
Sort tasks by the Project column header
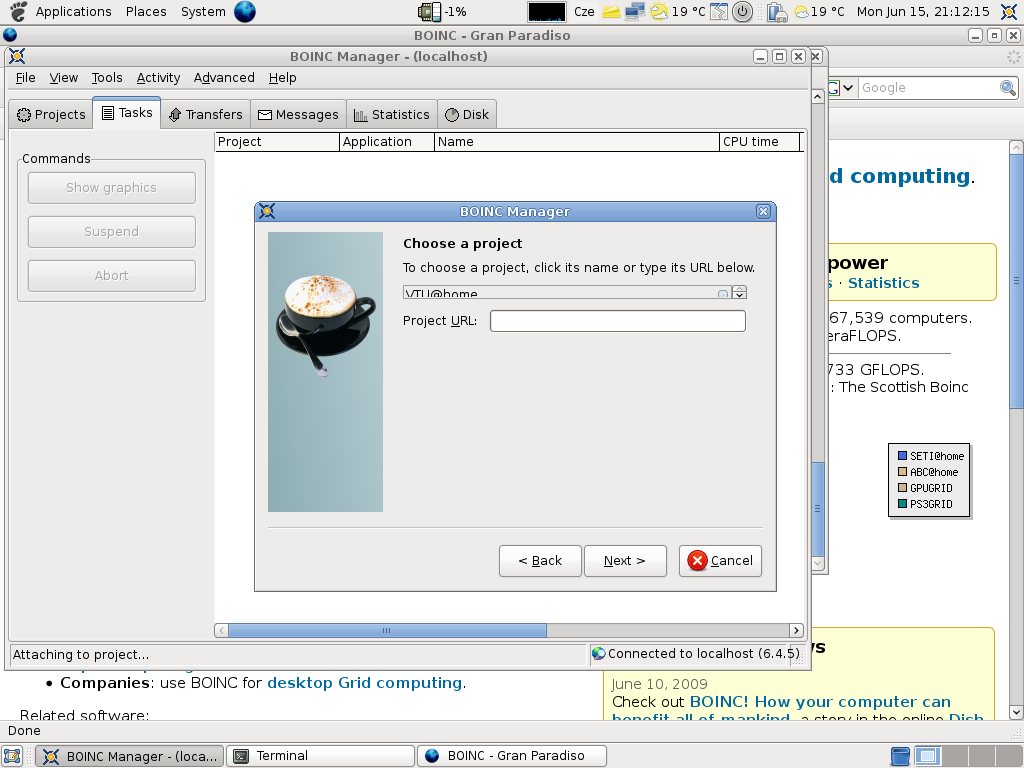click(277, 142)
